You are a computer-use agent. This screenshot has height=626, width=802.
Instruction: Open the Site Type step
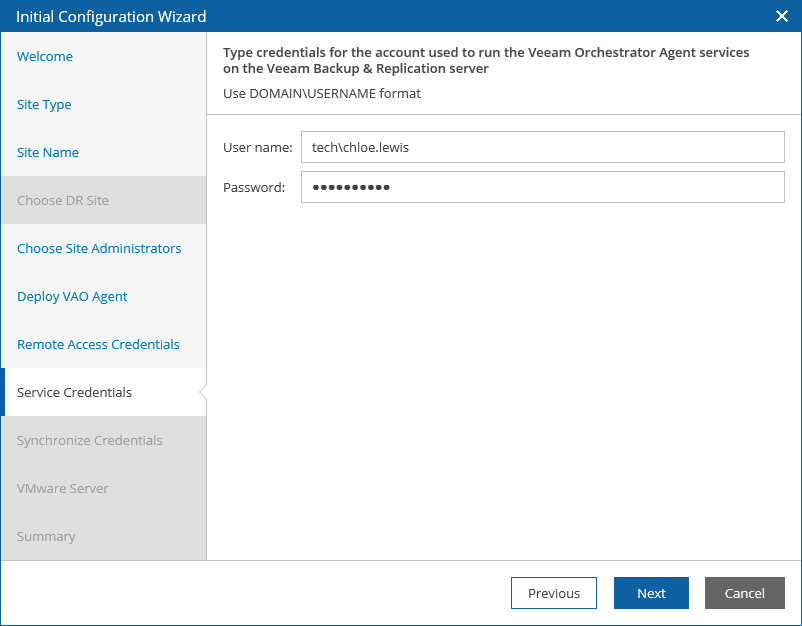coord(44,104)
